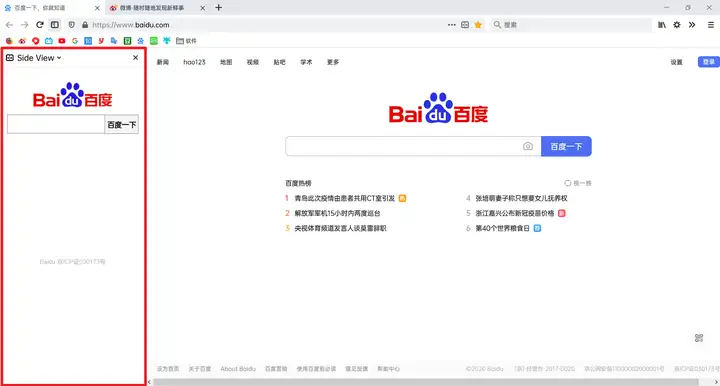
Task: Click 换一换 to refresh hot list
Action: click(x=578, y=183)
